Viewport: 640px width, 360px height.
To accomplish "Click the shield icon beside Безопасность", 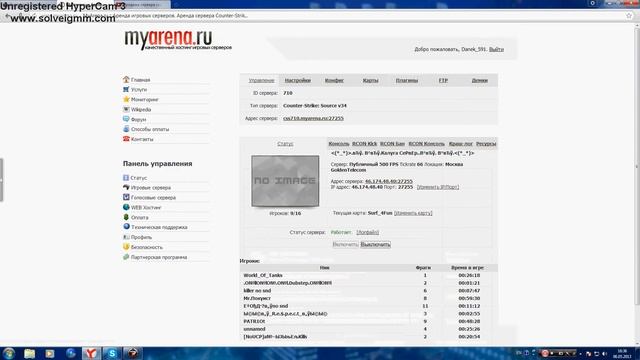I will pos(126,247).
